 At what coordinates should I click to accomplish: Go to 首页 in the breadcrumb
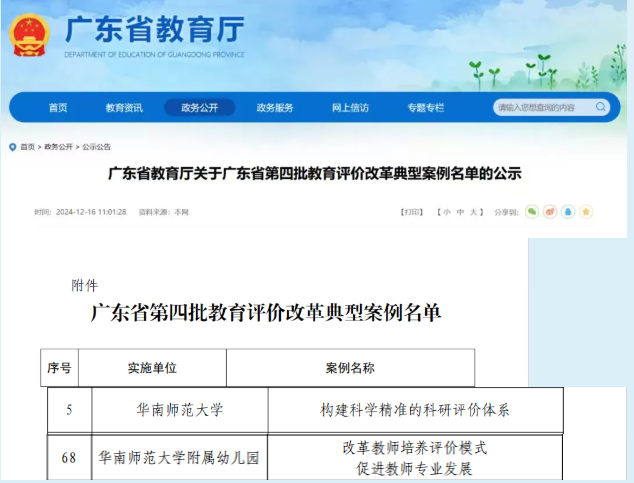pyautogui.click(x=27, y=147)
